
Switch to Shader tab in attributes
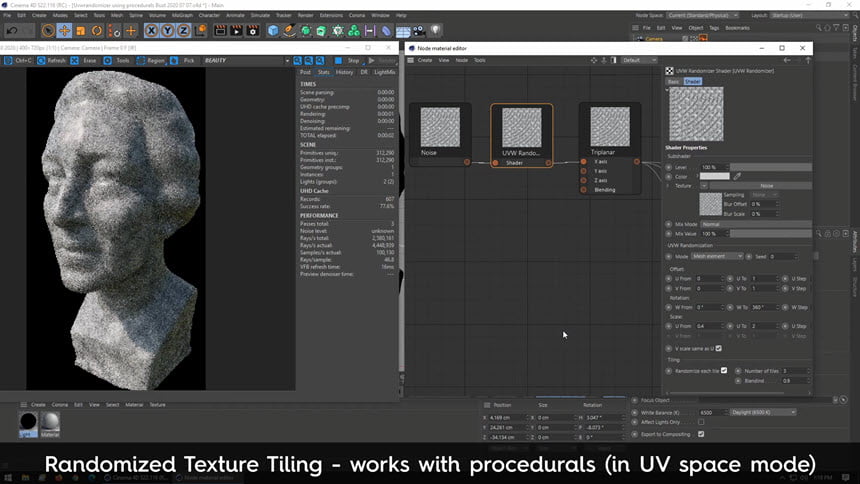[692, 81]
